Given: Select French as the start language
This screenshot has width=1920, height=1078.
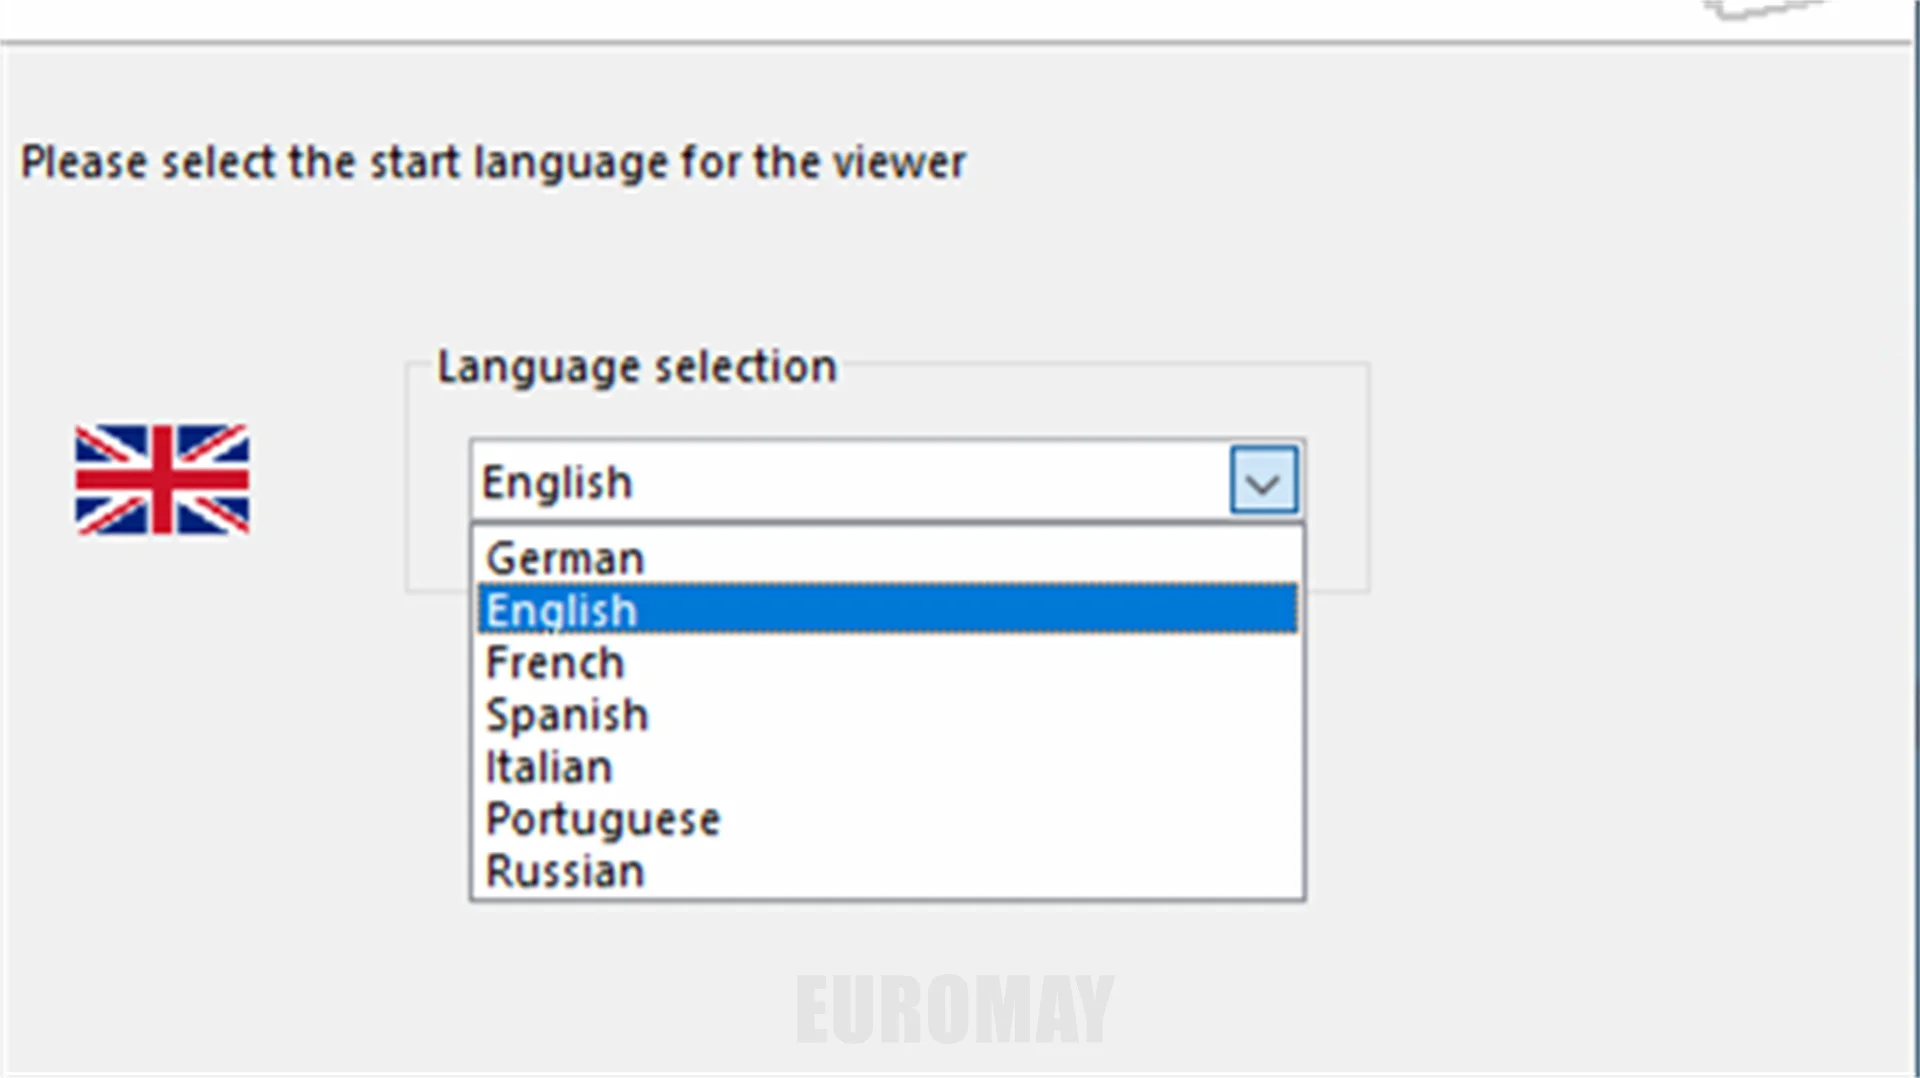Looking at the screenshot, I should pos(555,662).
